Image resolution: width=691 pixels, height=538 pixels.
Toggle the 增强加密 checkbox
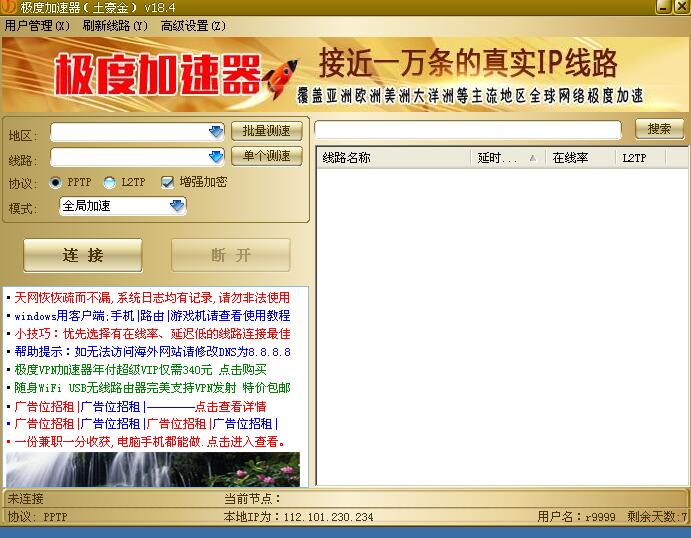167,182
